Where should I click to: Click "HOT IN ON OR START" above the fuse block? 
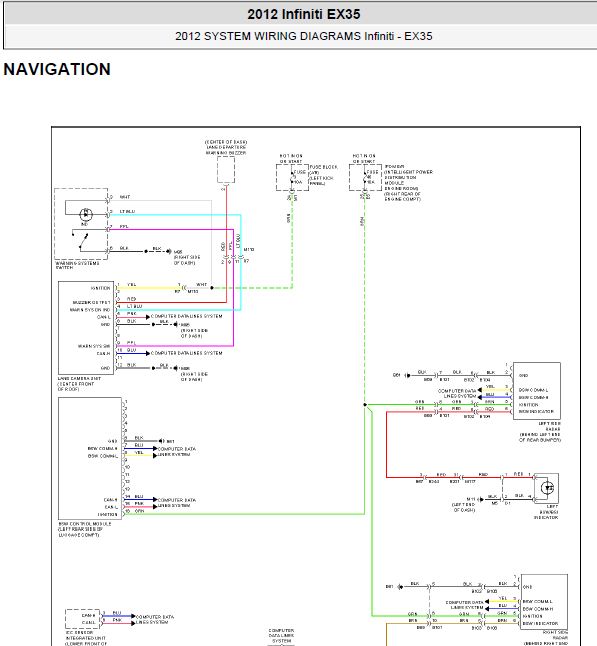(291, 159)
